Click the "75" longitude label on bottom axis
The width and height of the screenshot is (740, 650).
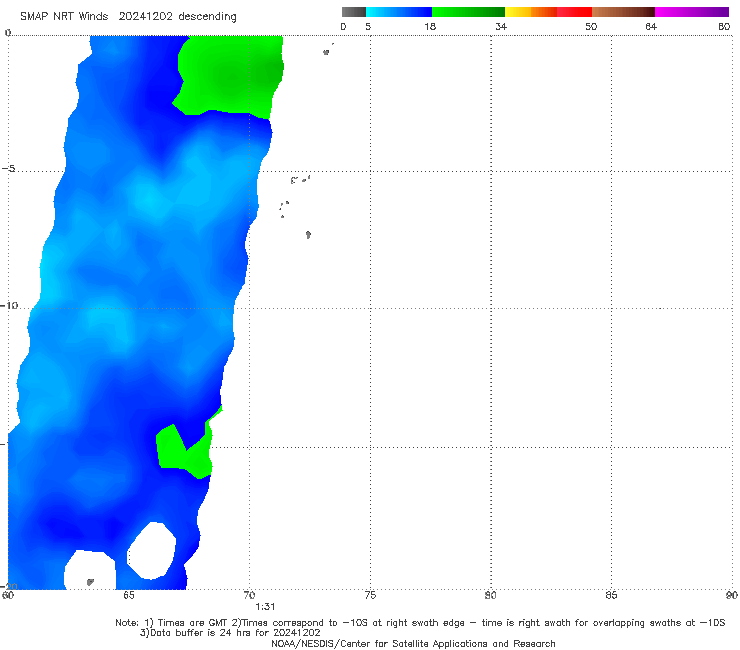(370, 595)
